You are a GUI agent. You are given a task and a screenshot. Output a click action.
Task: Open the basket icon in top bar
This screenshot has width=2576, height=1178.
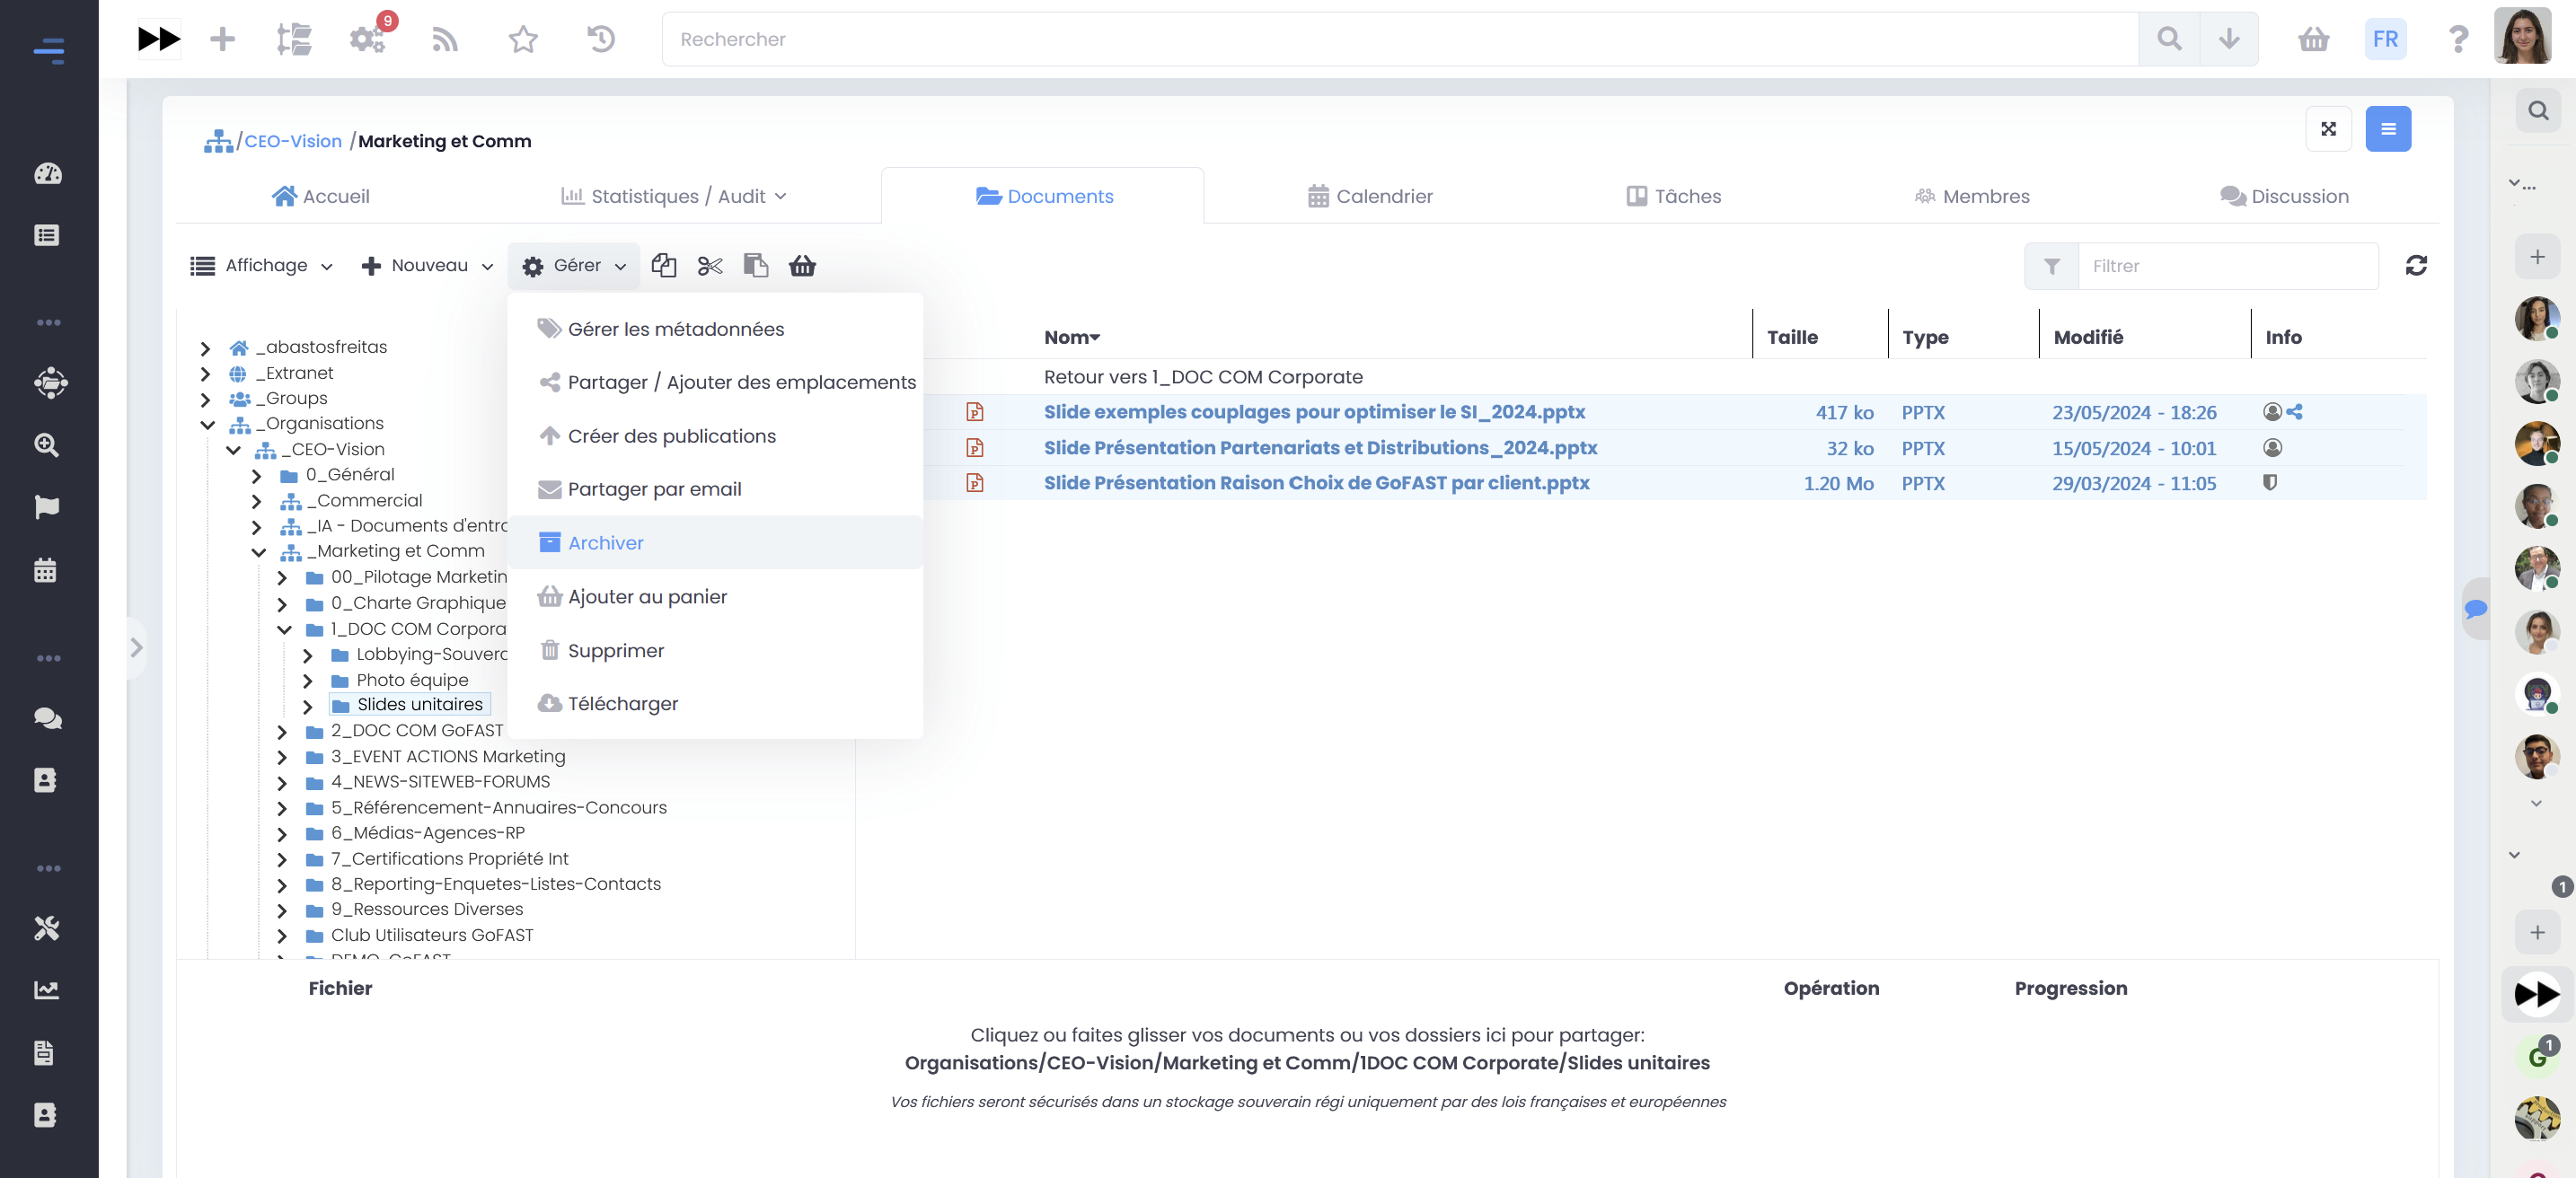(x=2313, y=39)
